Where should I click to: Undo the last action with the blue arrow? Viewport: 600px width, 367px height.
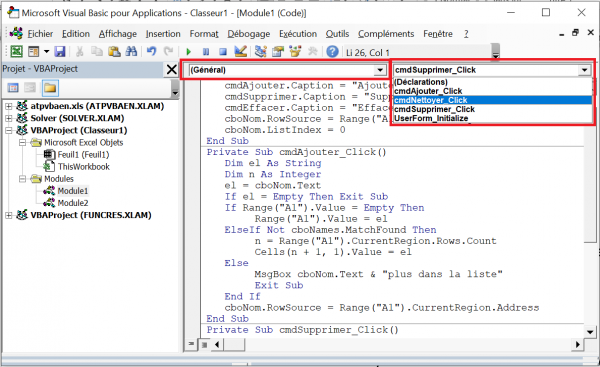152,51
